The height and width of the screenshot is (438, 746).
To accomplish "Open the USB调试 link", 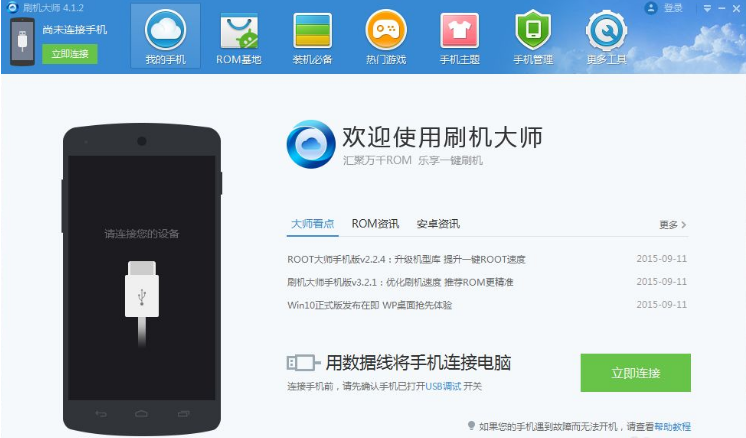I will pyautogui.click(x=443, y=386).
